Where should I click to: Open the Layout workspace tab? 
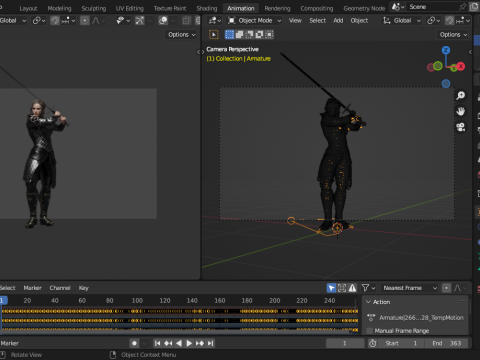[x=28, y=8]
